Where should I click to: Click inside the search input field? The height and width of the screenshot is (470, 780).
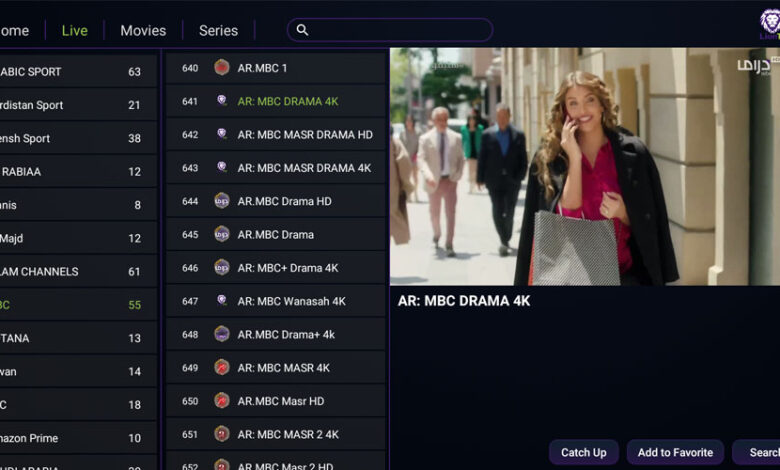[x=400, y=30]
